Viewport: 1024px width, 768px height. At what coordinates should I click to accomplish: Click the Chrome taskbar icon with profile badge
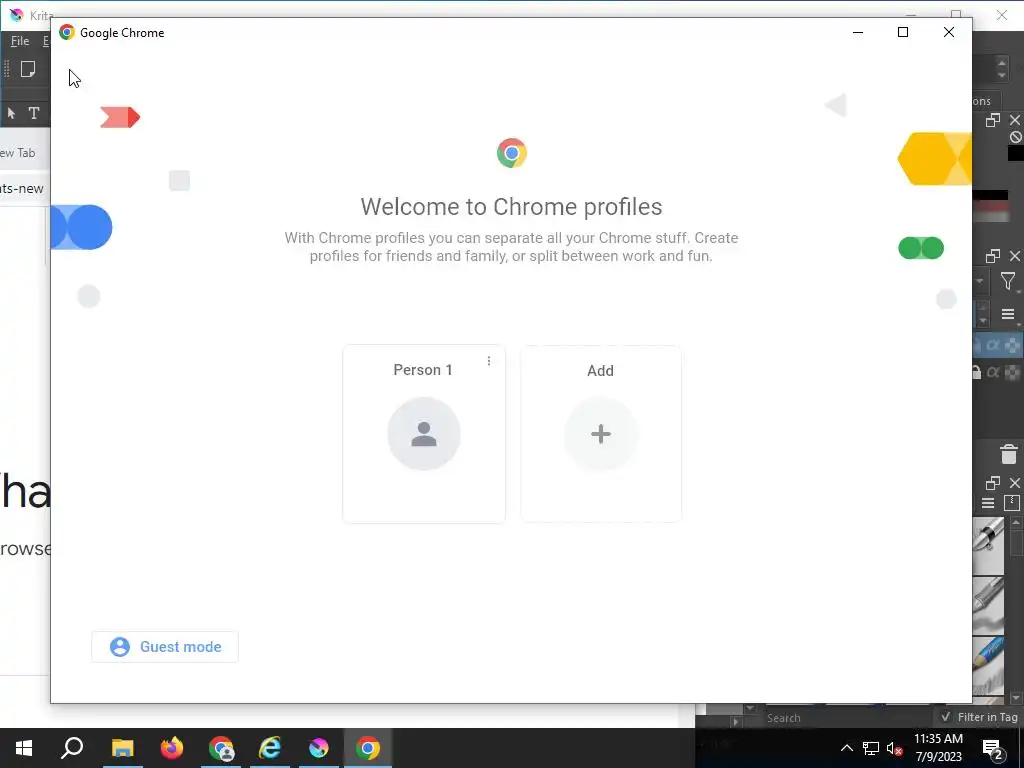pos(221,748)
